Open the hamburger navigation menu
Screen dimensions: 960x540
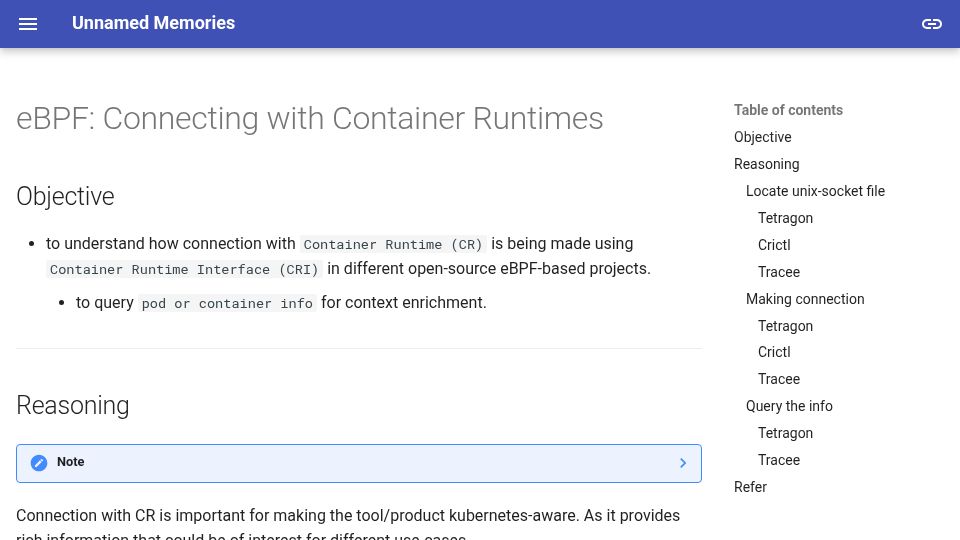point(28,24)
